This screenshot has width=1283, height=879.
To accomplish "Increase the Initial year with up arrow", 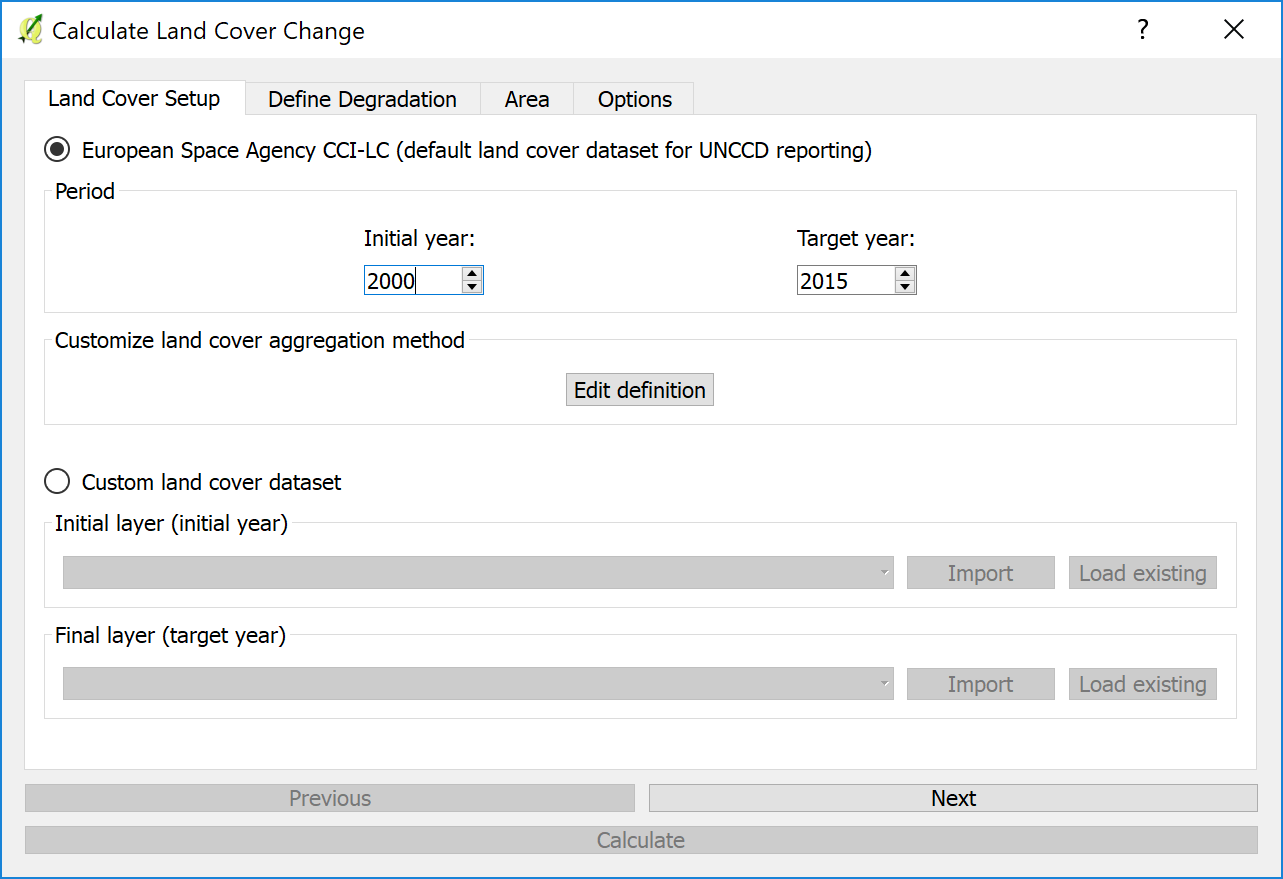I will pyautogui.click(x=473, y=274).
